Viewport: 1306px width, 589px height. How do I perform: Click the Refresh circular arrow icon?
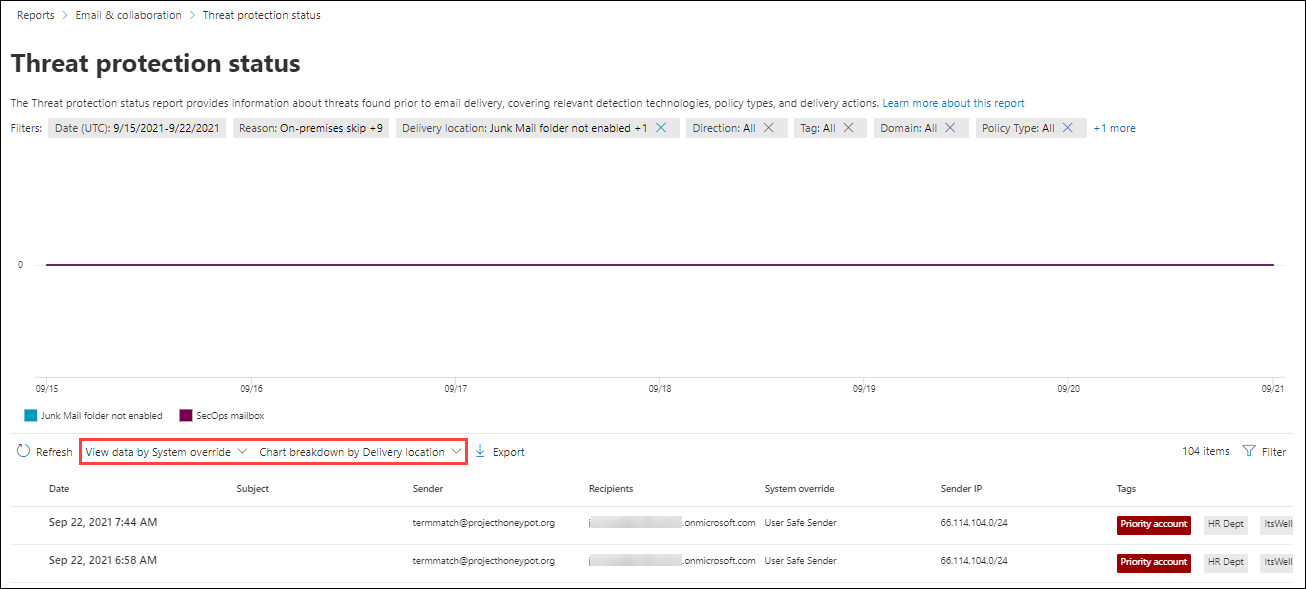(x=23, y=452)
